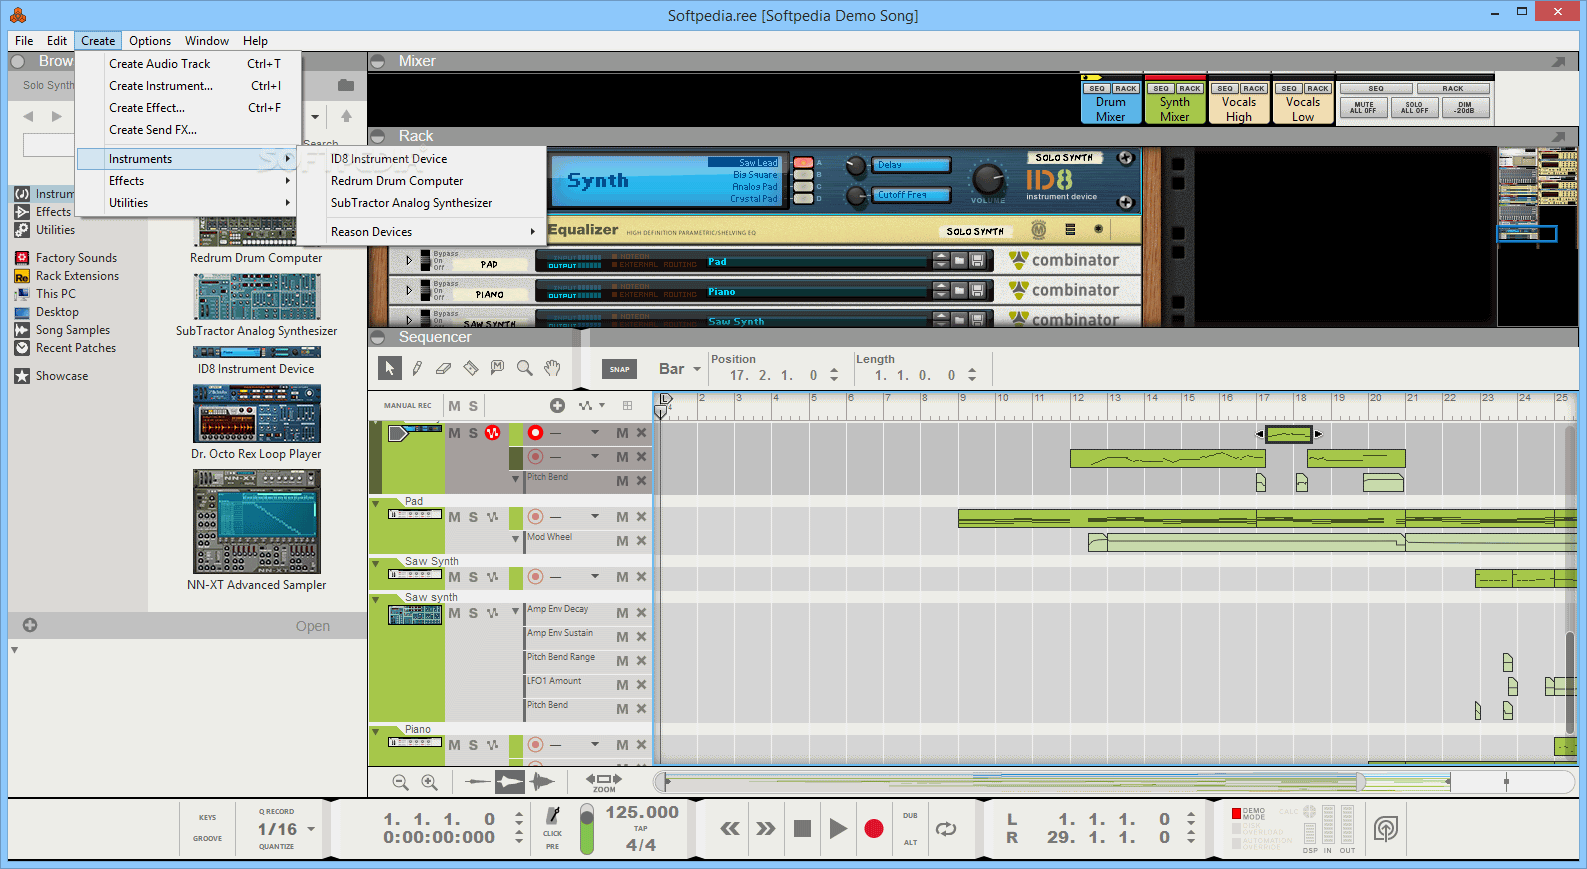Viewport: 1587px width, 869px height.
Task: Click the fast forward transport button
Action: [x=766, y=828]
